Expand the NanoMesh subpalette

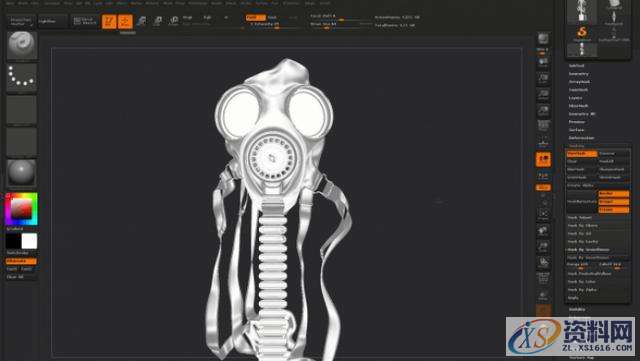tap(578, 90)
